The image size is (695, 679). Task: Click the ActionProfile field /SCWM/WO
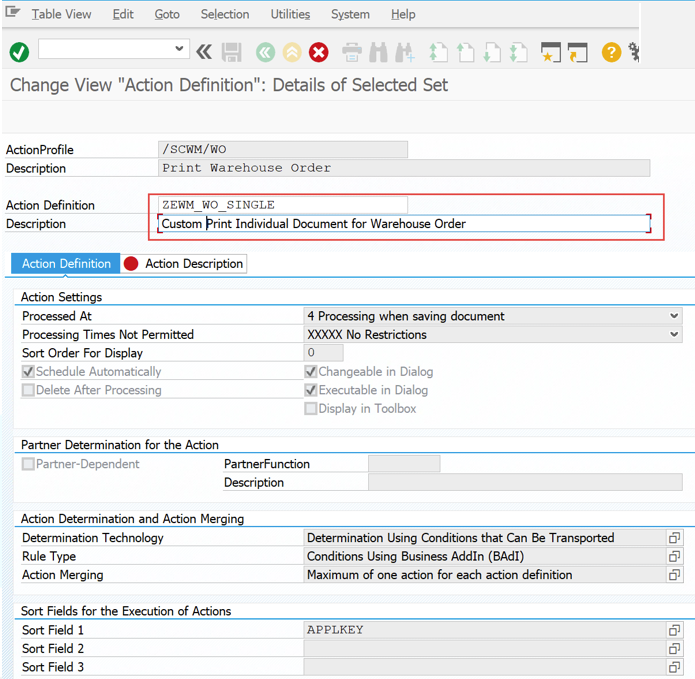coord(283,149)
